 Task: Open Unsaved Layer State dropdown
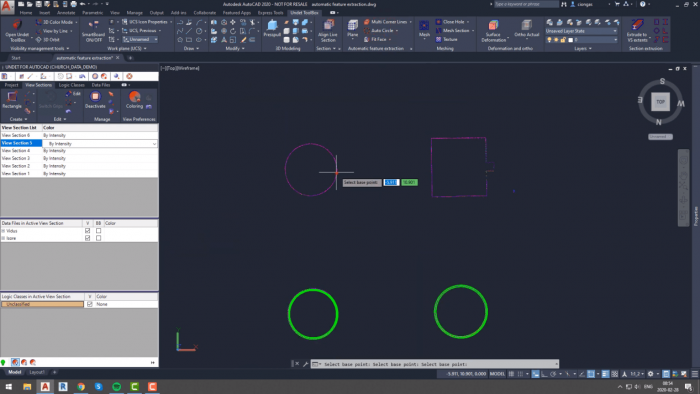tap(581, 31)
